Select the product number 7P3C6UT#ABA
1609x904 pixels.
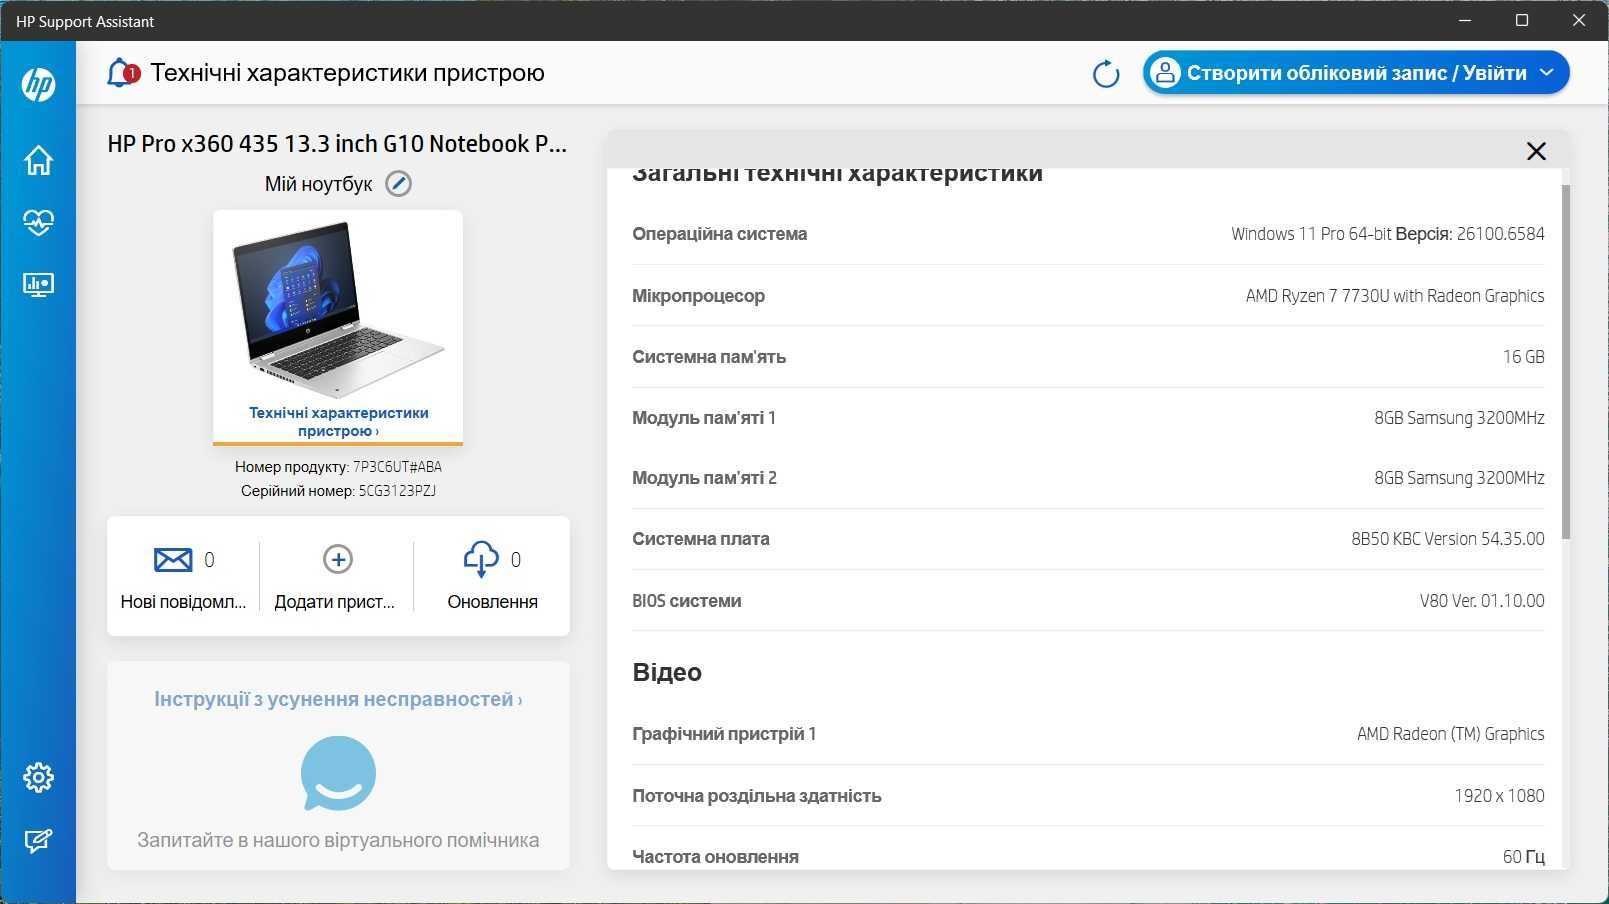pos(397,467)
